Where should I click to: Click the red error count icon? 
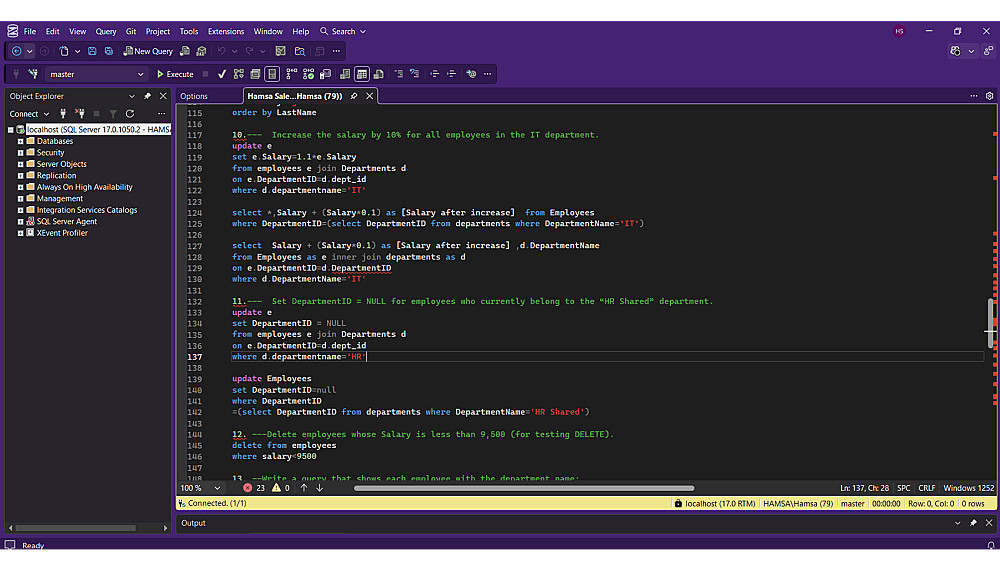(x=248, y=488)
